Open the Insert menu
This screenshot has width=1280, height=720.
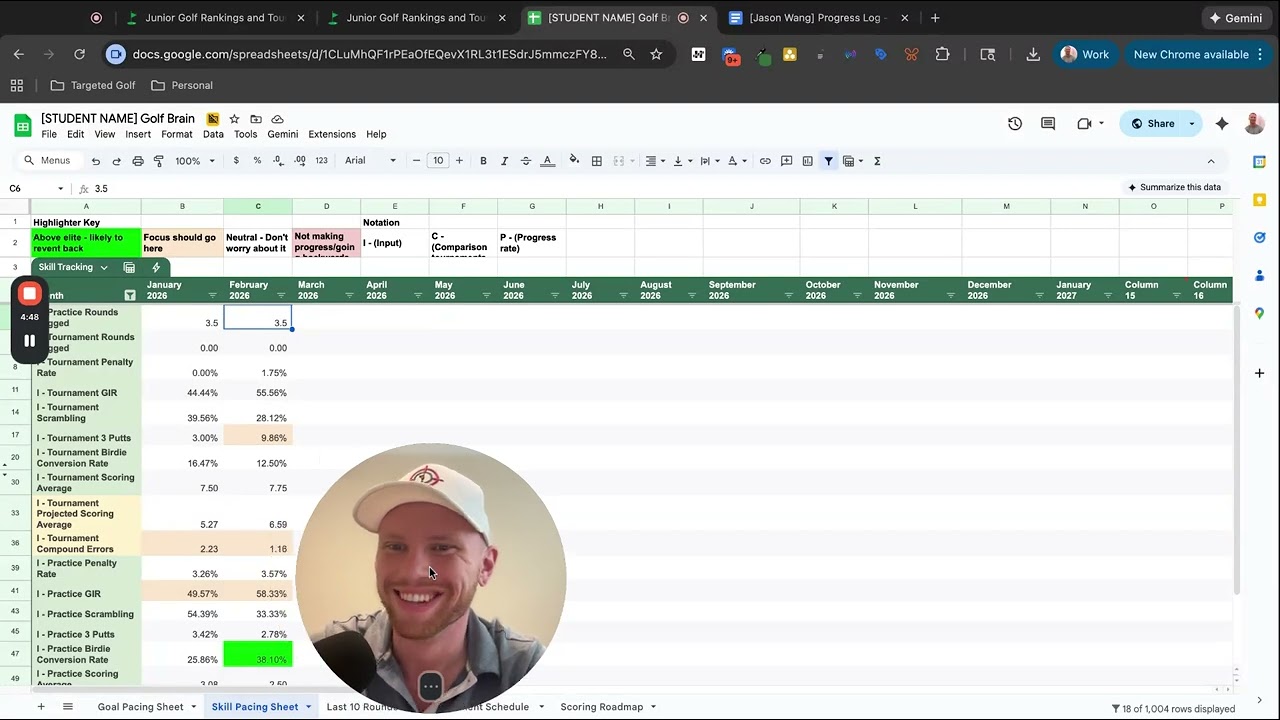tap(138, 134)
